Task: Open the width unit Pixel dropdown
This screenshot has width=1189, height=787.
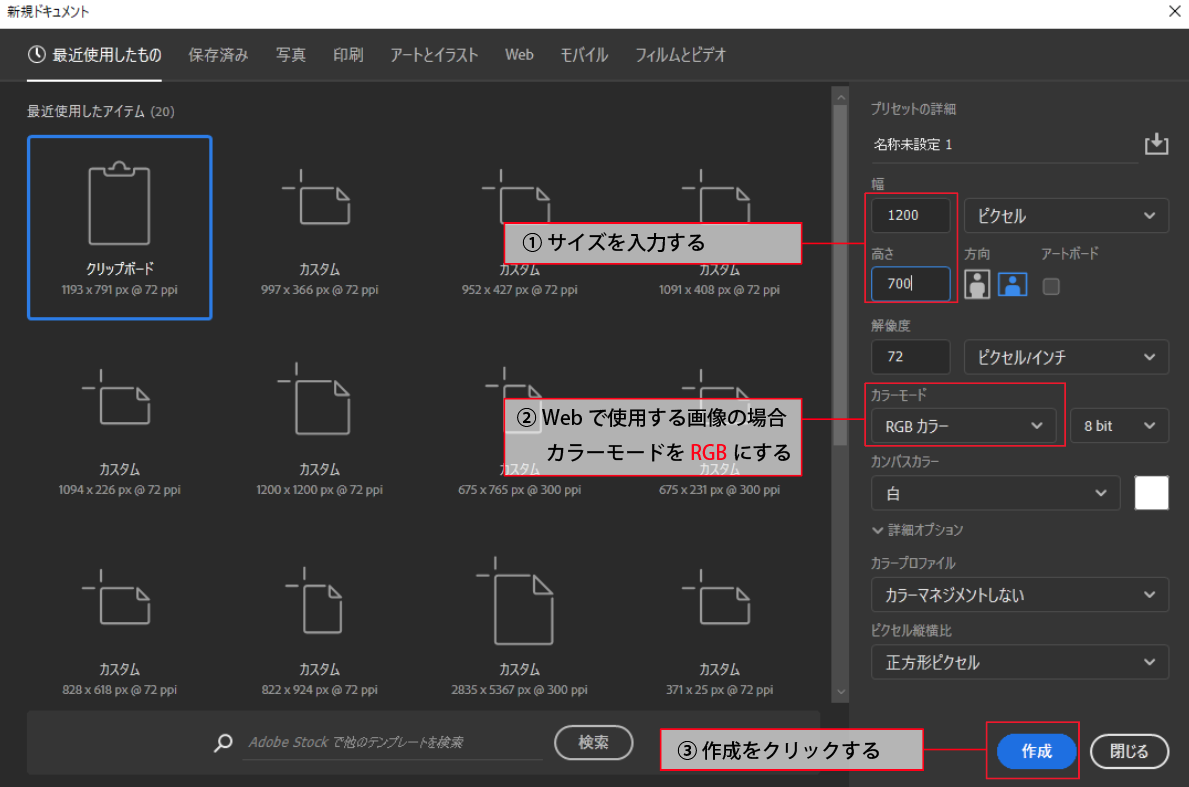Action: tap(1066, 216)
